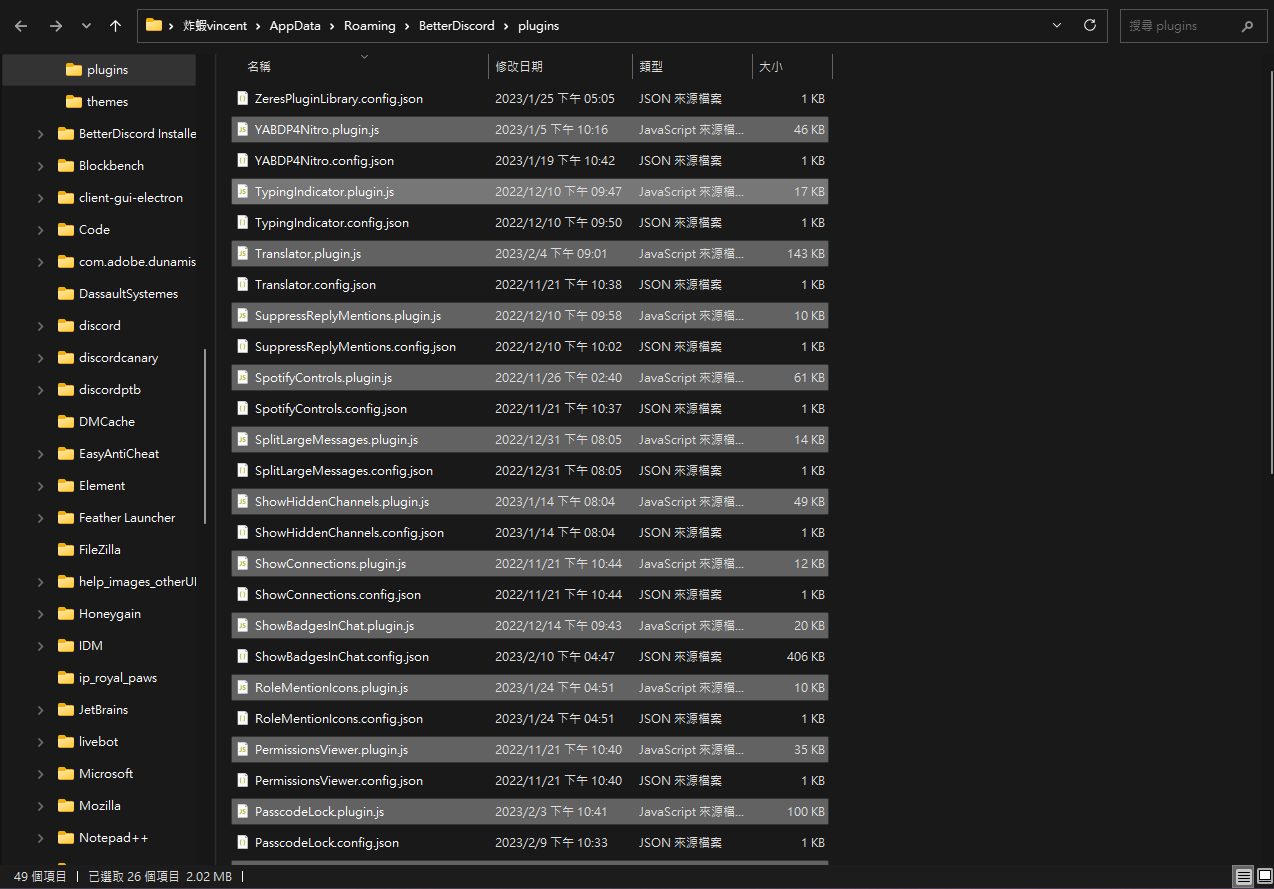Select the themes folder in the sidebar
This screenshot has height=889, width=1274.
(107, 101)
